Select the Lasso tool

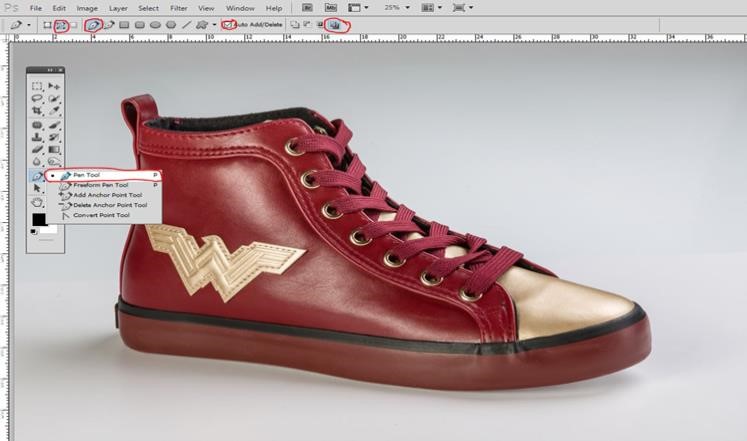click(x=37, y=99)
